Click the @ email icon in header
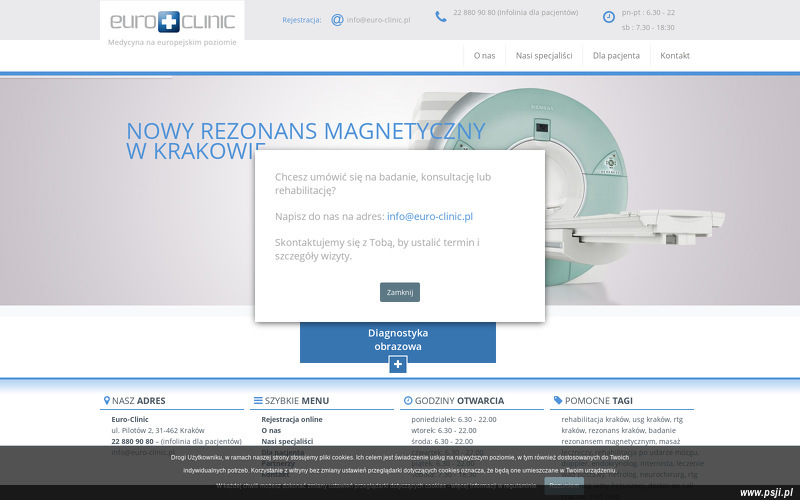Screen dimensions: 800x500 337,20
